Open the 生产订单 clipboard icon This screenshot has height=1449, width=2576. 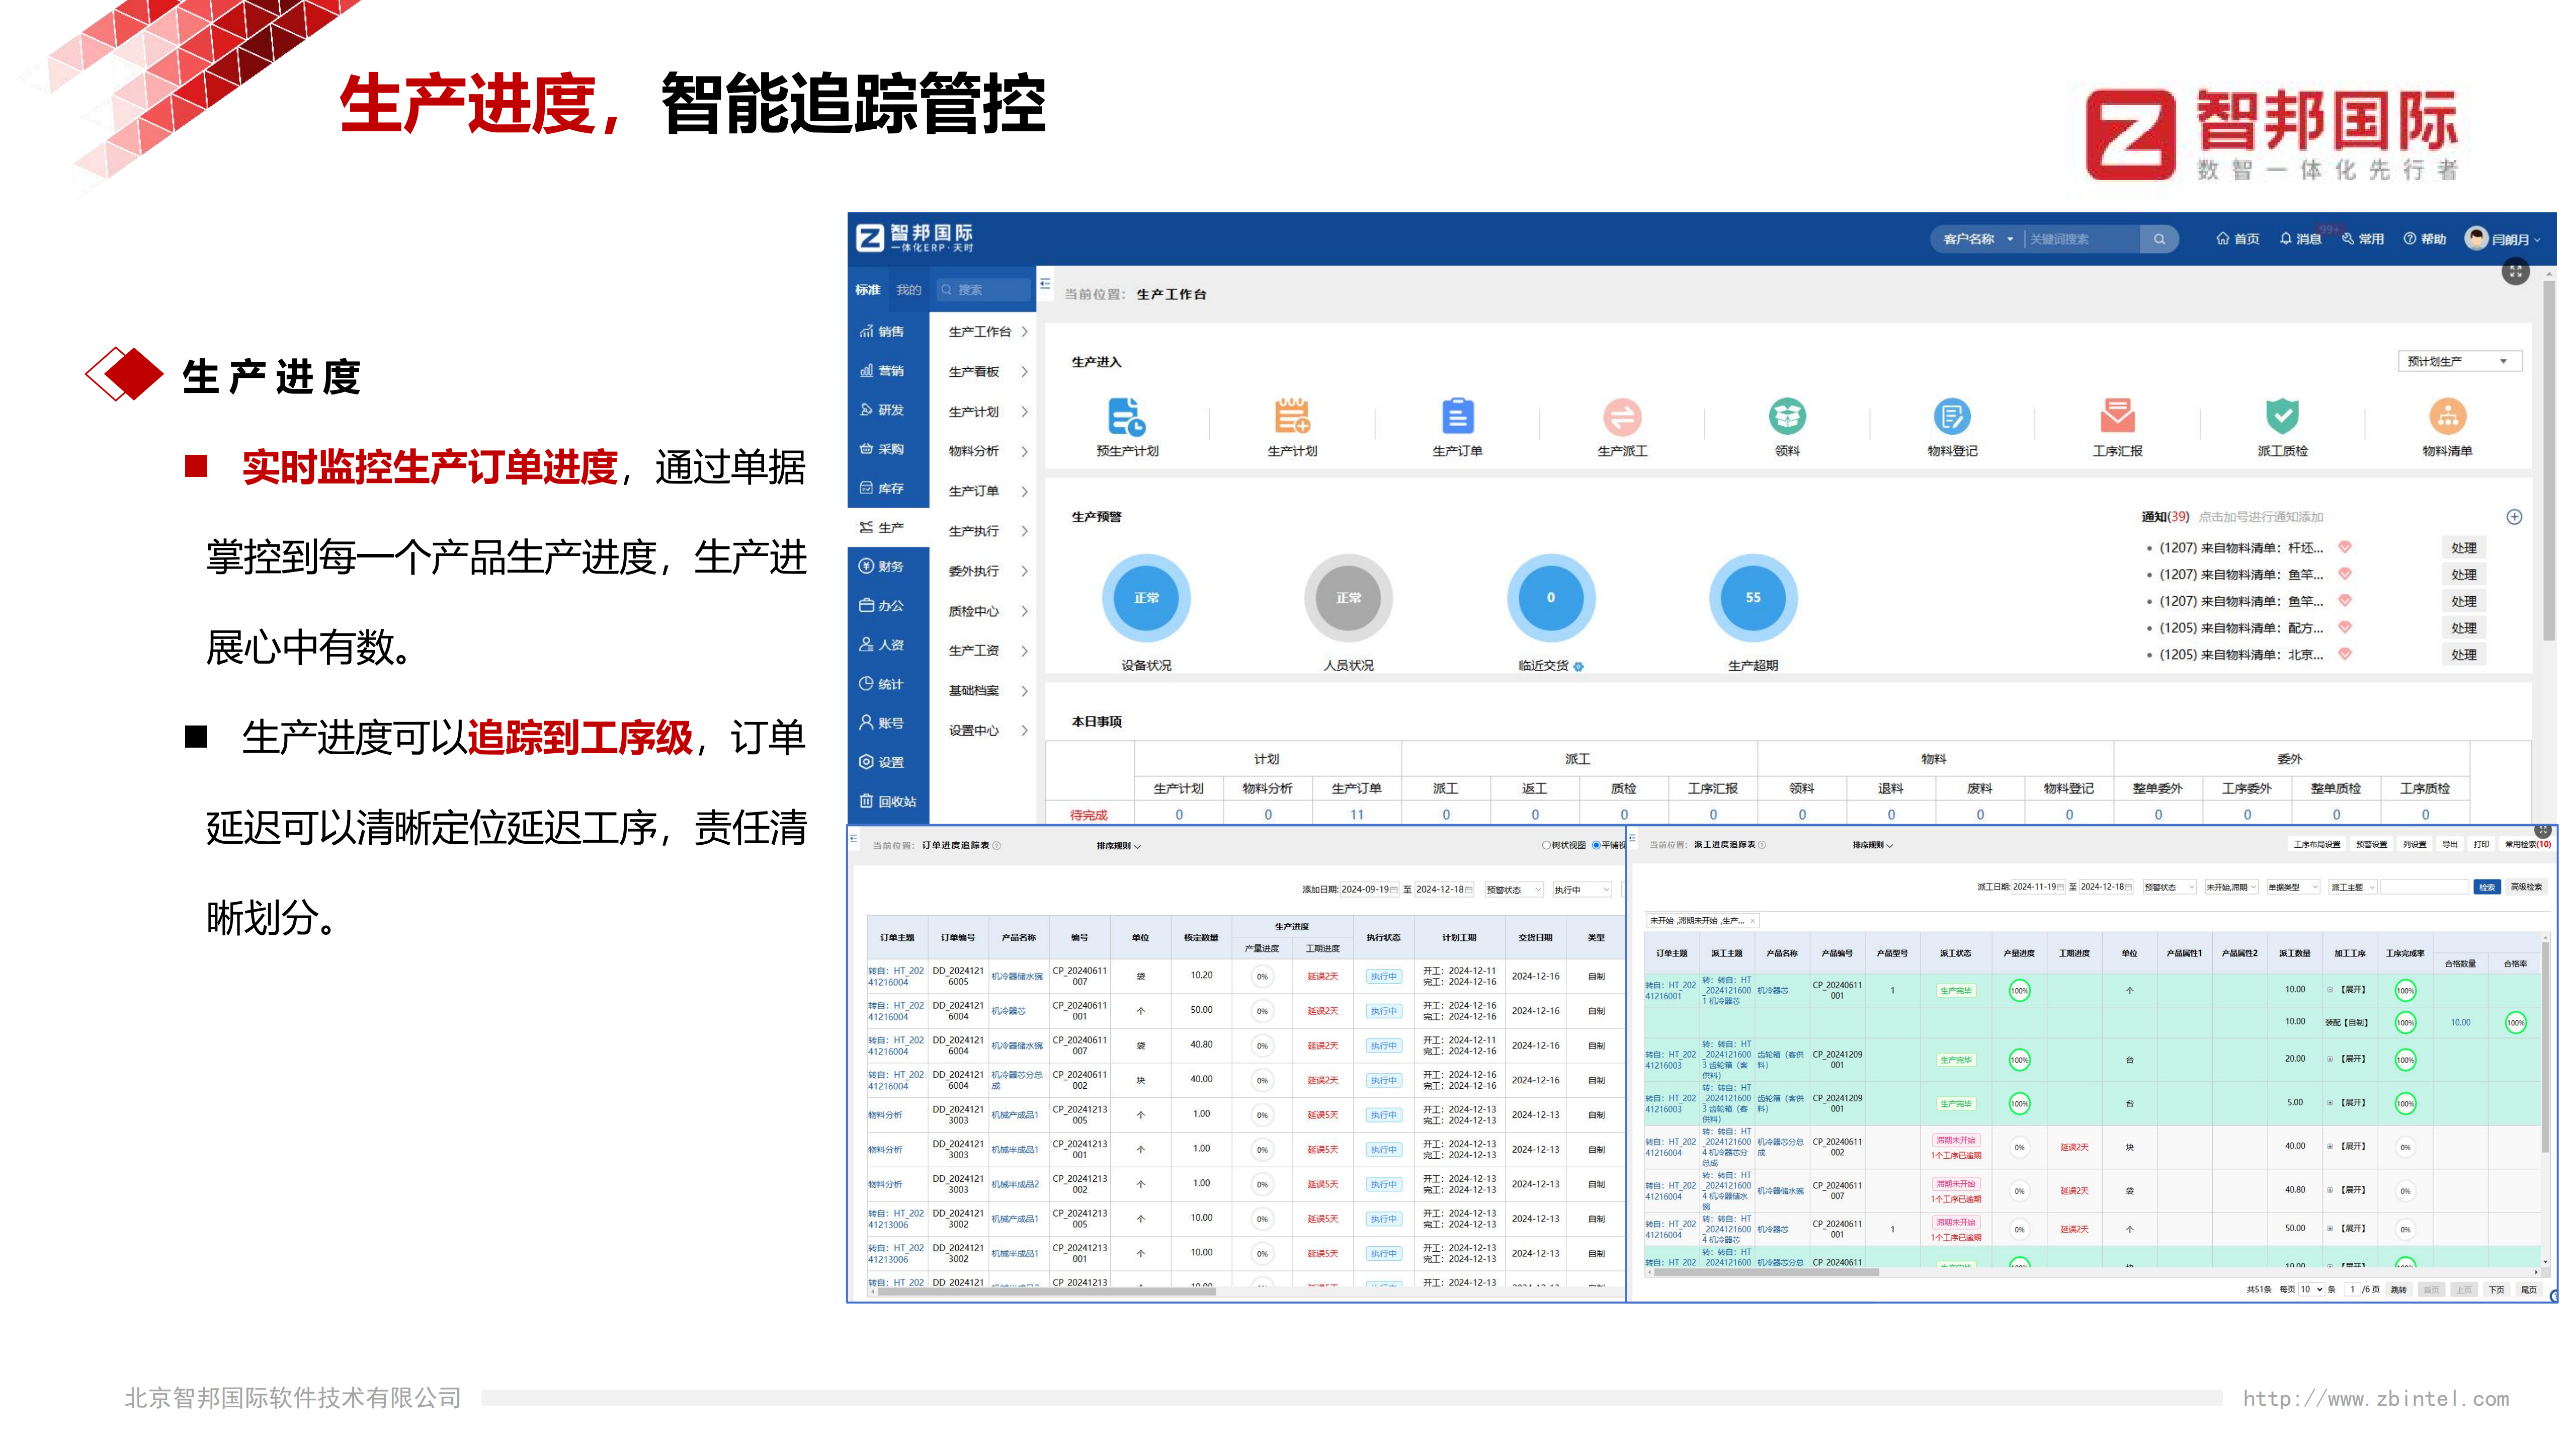click(x=1457, y=416)
